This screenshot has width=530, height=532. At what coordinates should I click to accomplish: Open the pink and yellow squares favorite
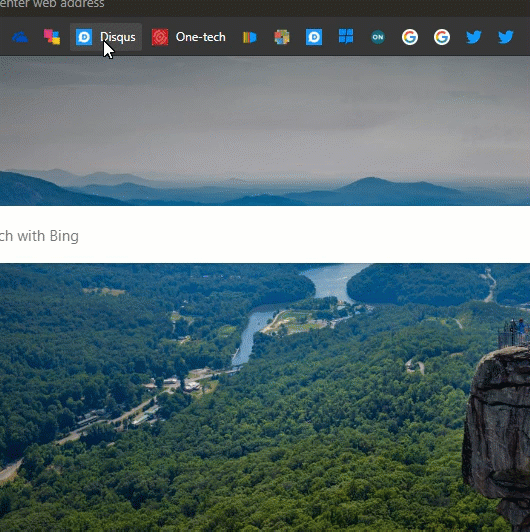click(52, 37)
